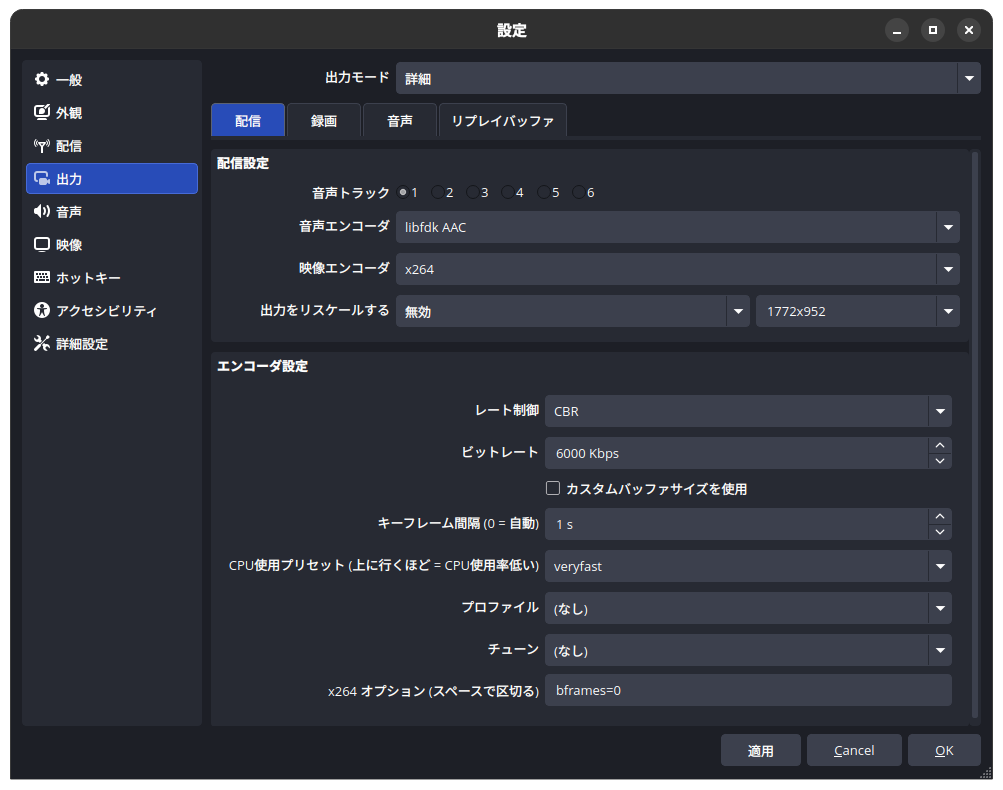Switch to the 録画 (Recording) tab
Screen dimensions: 1003x790
[x=324, y=121]
